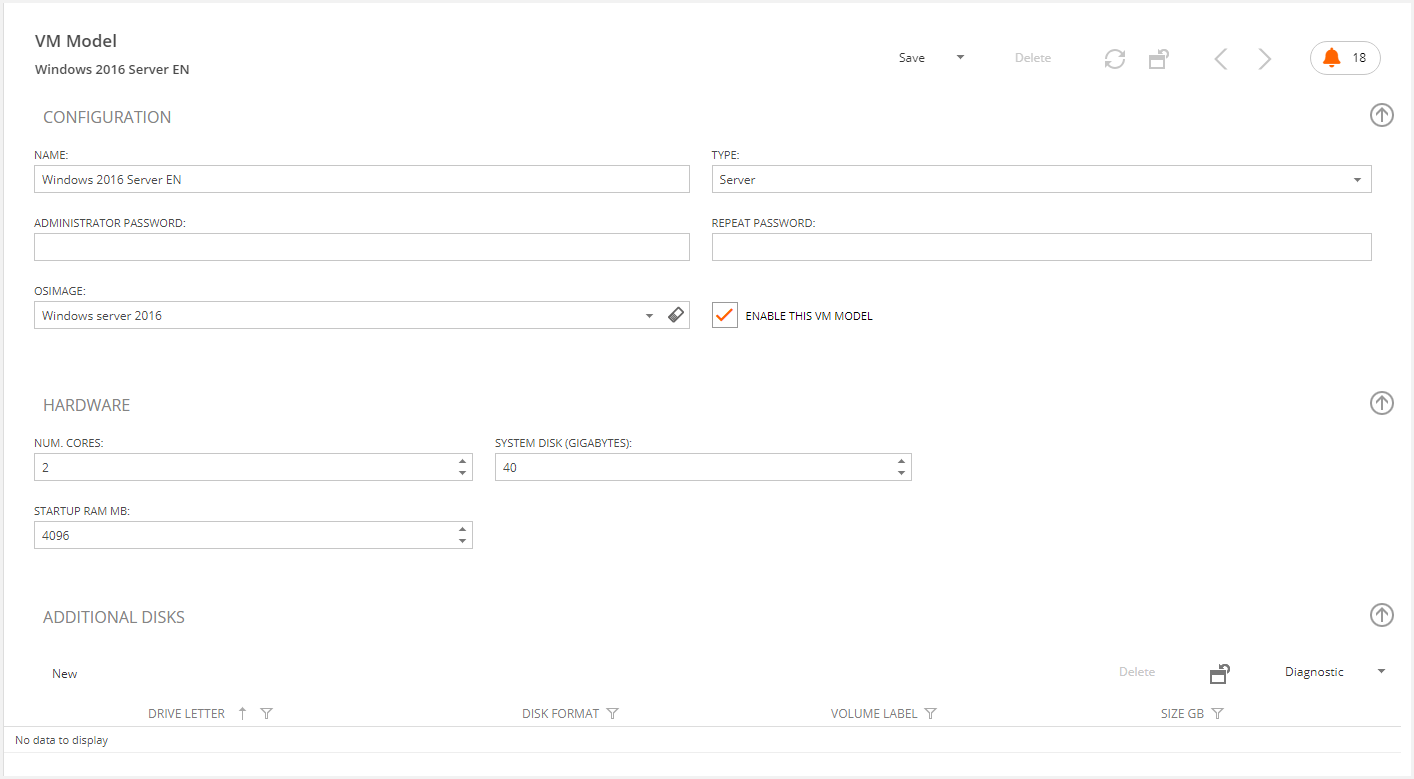Decrease Num. Cores value

462,473
